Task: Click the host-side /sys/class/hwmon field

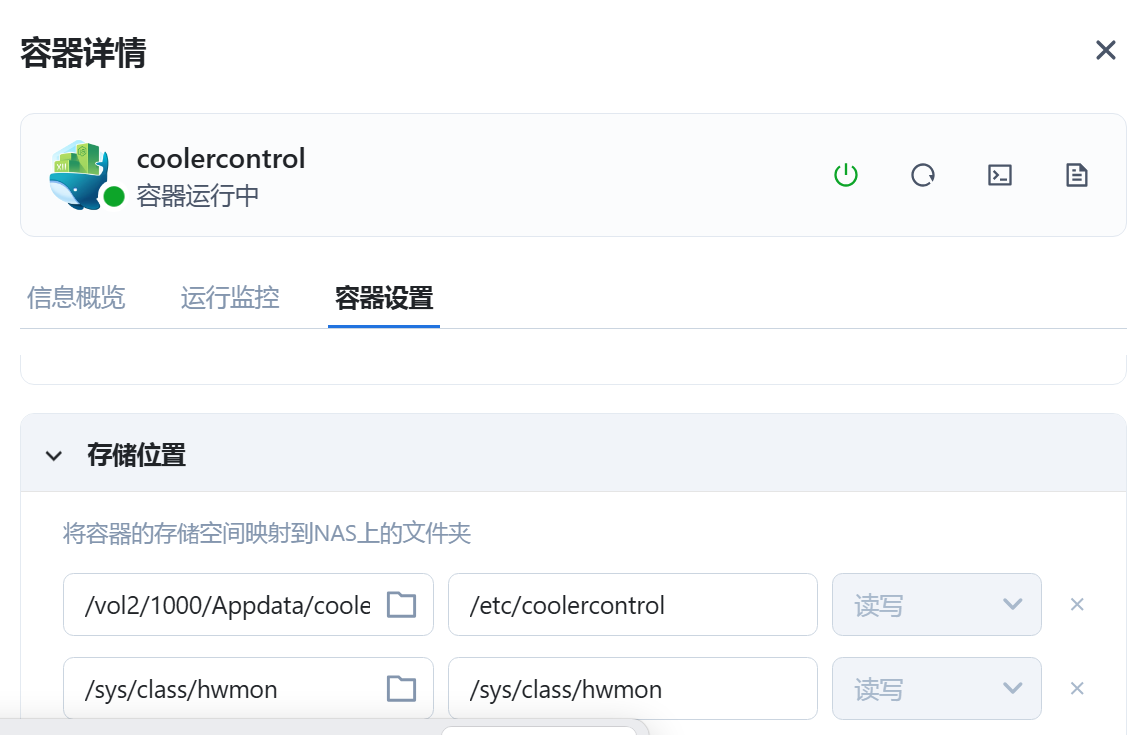Action: [x=248, y=689]
